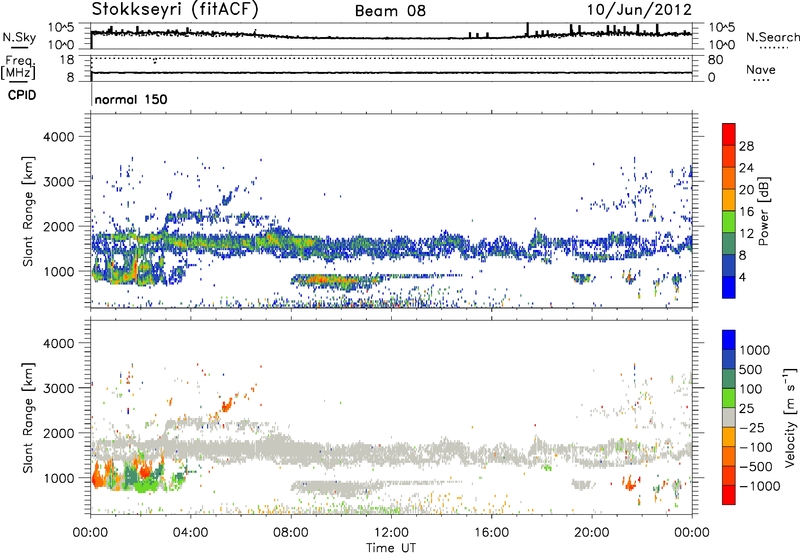Click the -1000 value on Velocity colorbar
Image resolution: width=800 pixels, height=554 pixels.
click(759, 486)
